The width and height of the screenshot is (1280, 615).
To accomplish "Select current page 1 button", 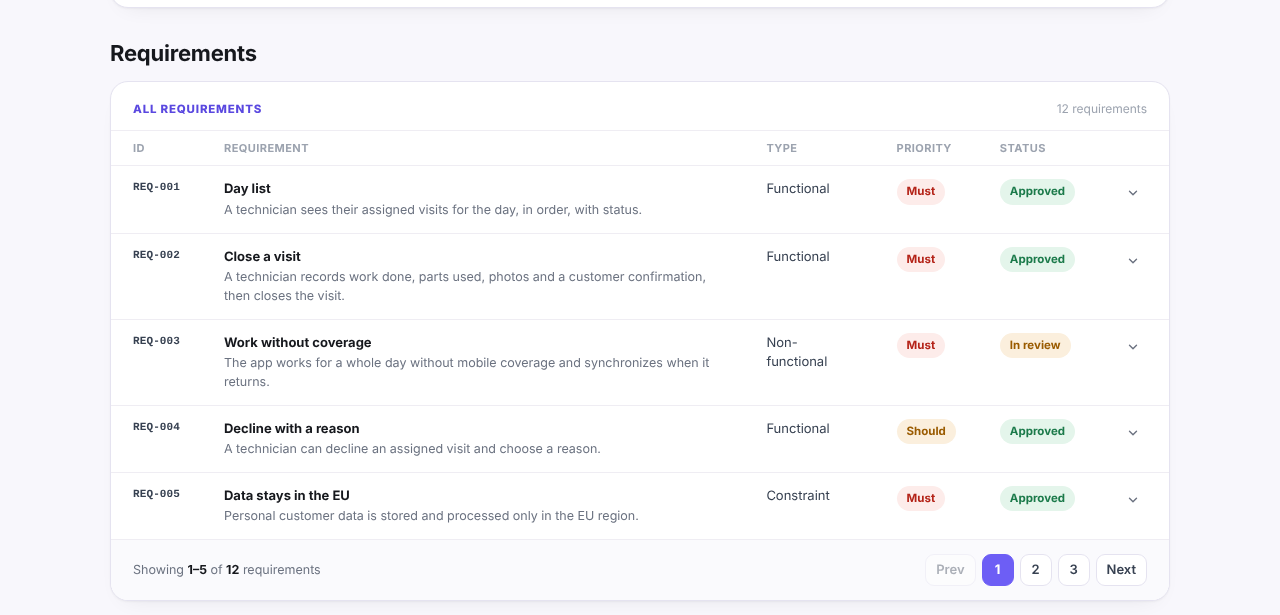I will click(x=997, y=570).
